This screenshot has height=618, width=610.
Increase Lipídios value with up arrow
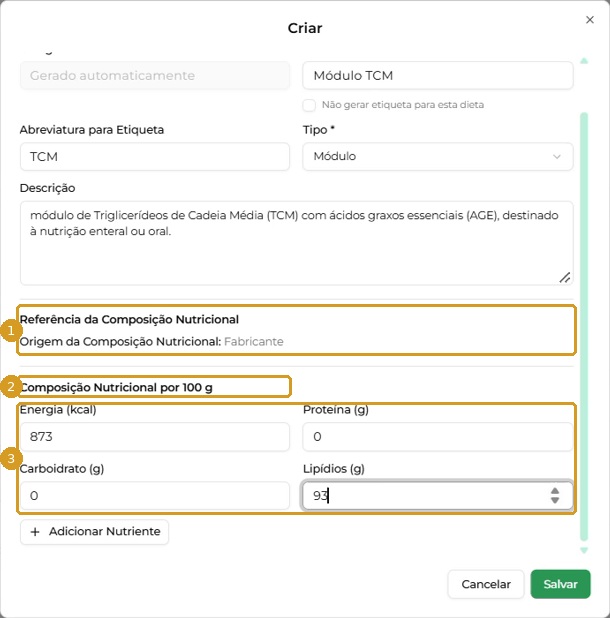pyautogui.click(x=555, y=491)
